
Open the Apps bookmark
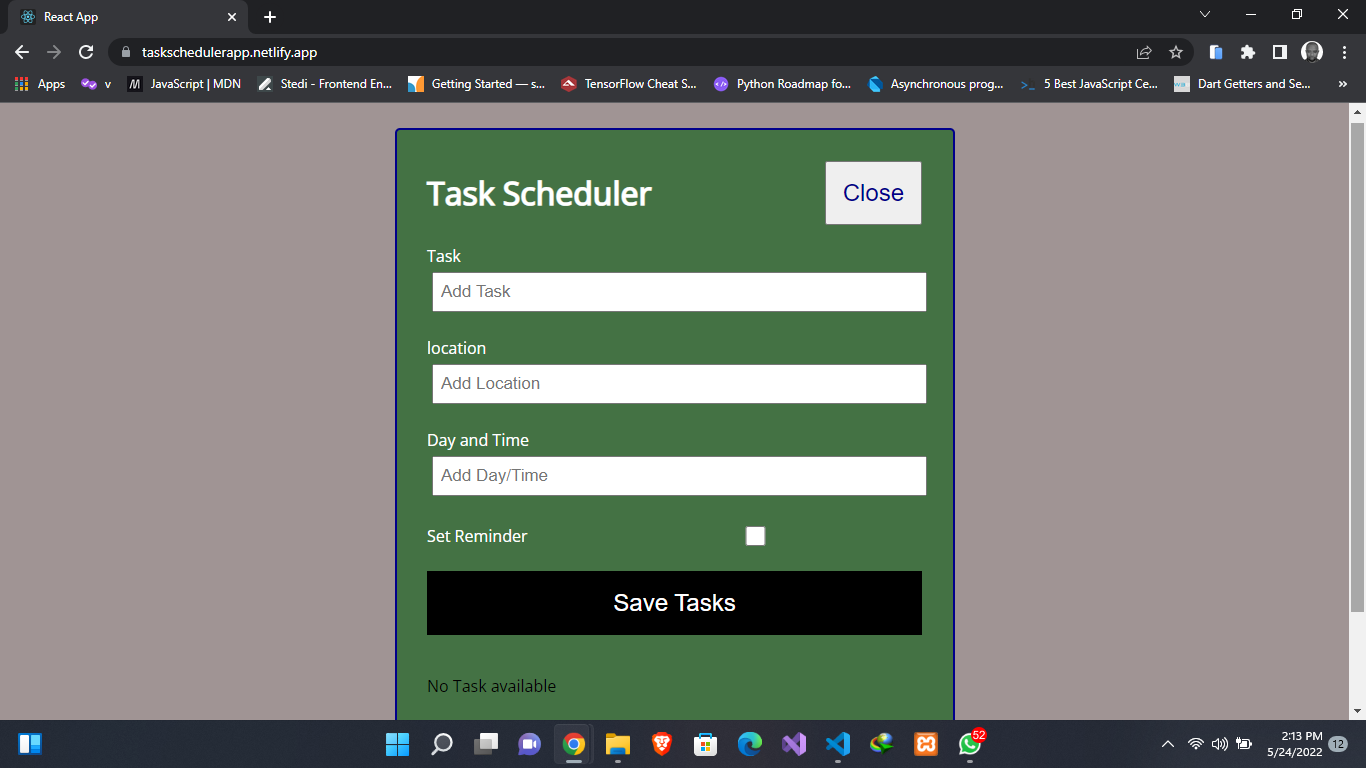[x=40, y=84]
